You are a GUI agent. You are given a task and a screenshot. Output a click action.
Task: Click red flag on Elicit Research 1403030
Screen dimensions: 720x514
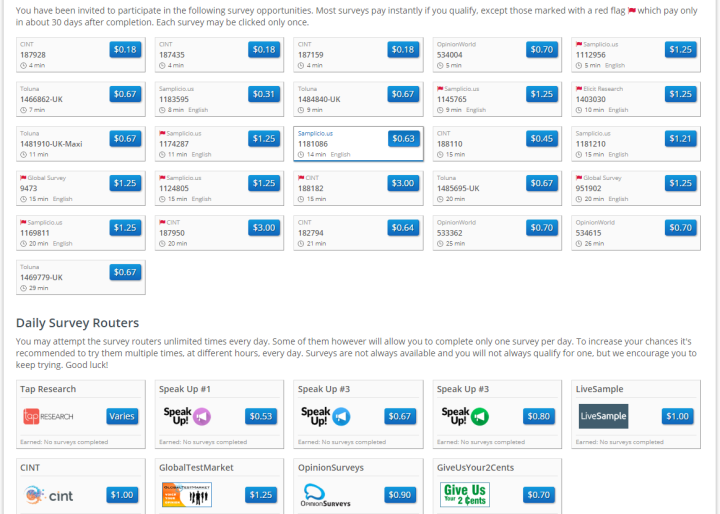[579, 89]
